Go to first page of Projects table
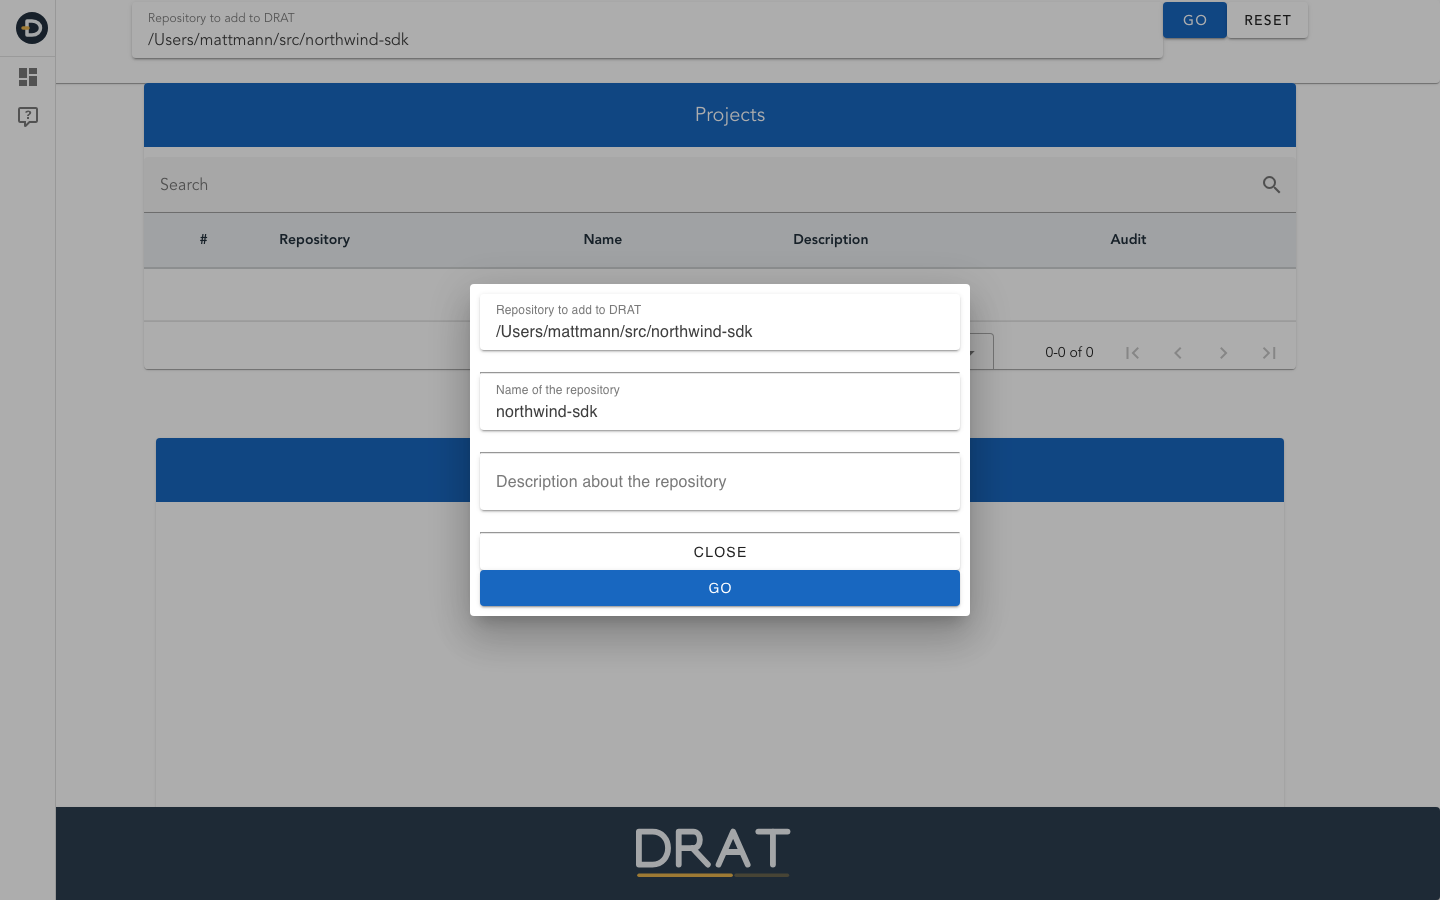Image resolution: width=1440 pixels, height=900 pixels. (1132, 353)
